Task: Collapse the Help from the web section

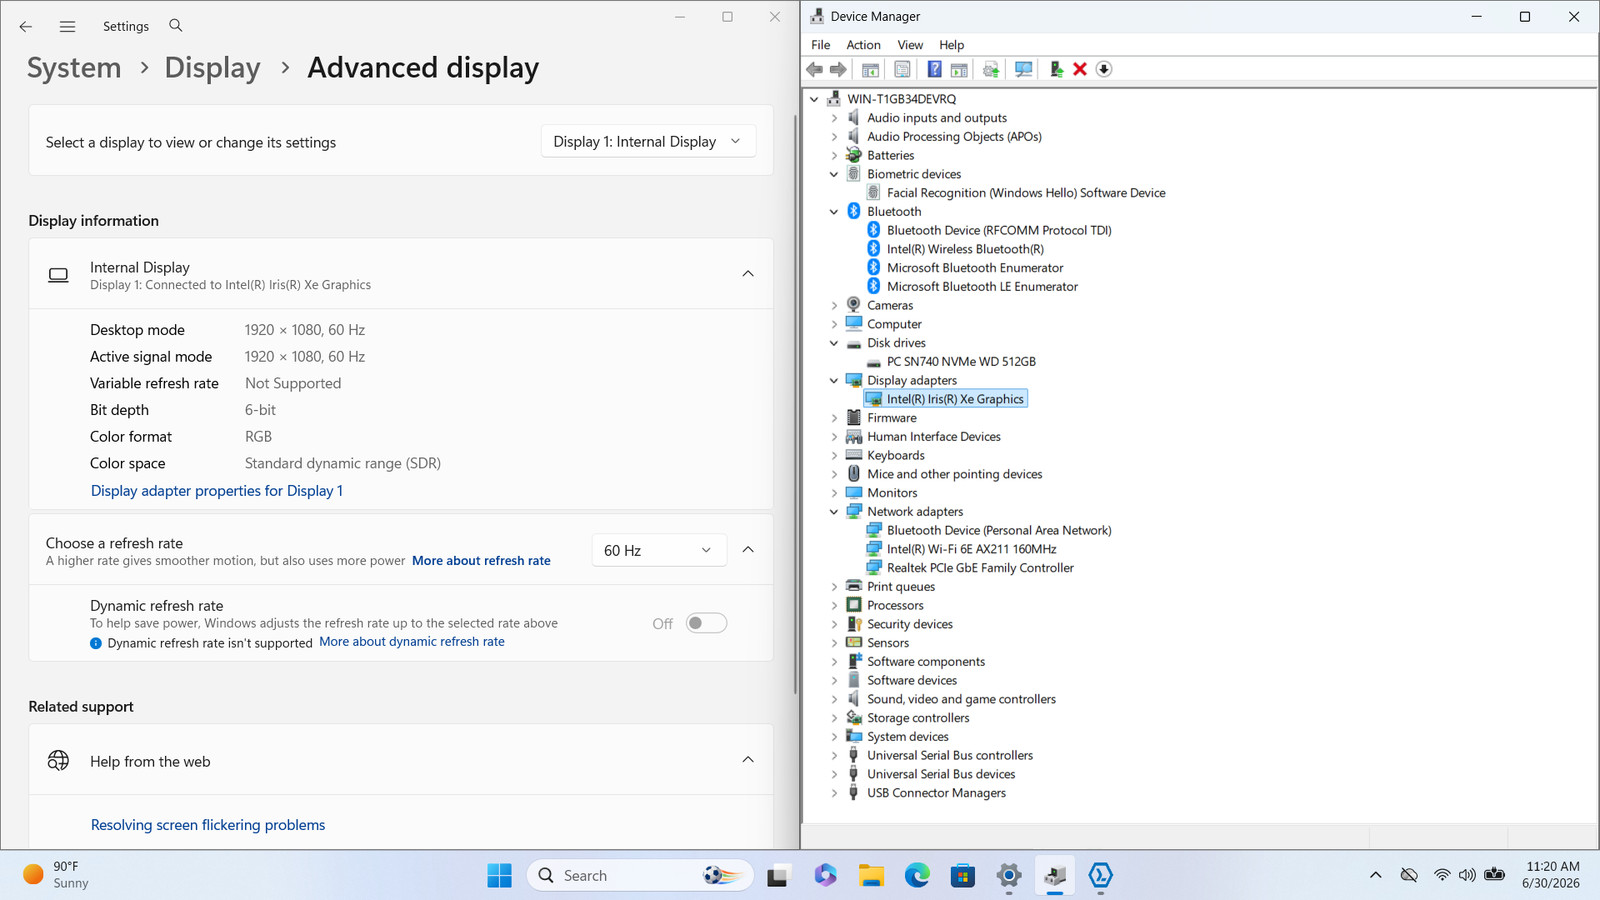Action: pos(748,760)
